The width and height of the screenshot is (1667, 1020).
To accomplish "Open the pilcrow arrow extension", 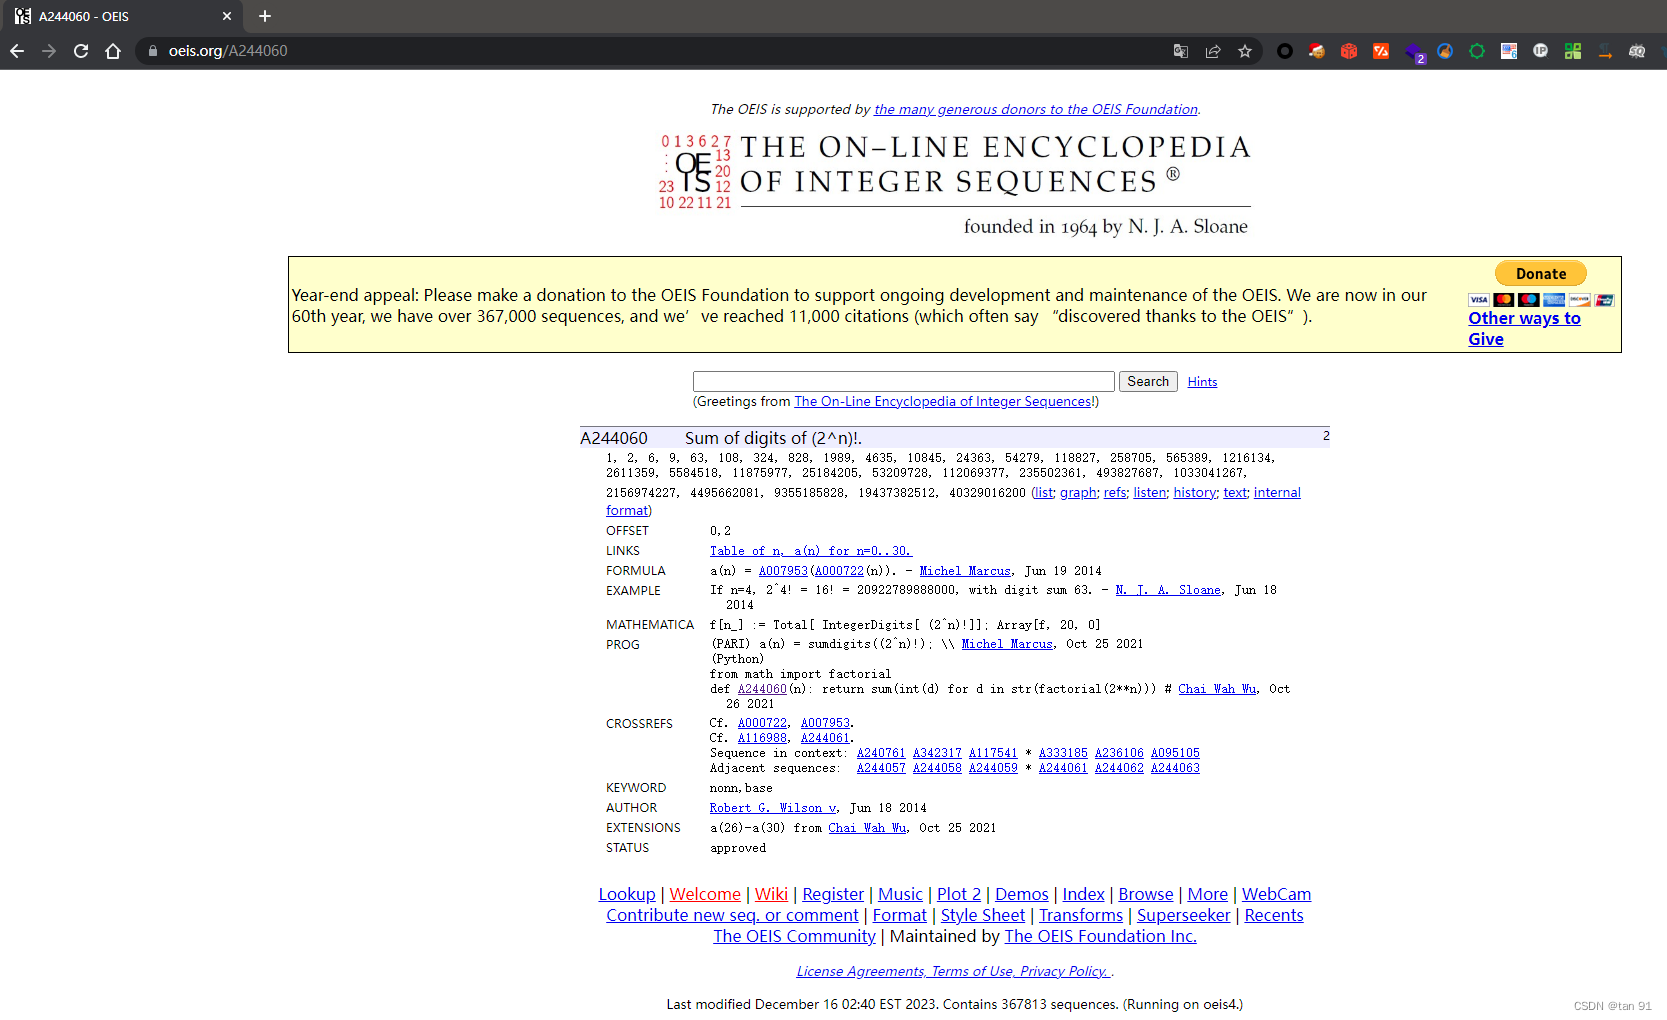I will [1605, 51].
